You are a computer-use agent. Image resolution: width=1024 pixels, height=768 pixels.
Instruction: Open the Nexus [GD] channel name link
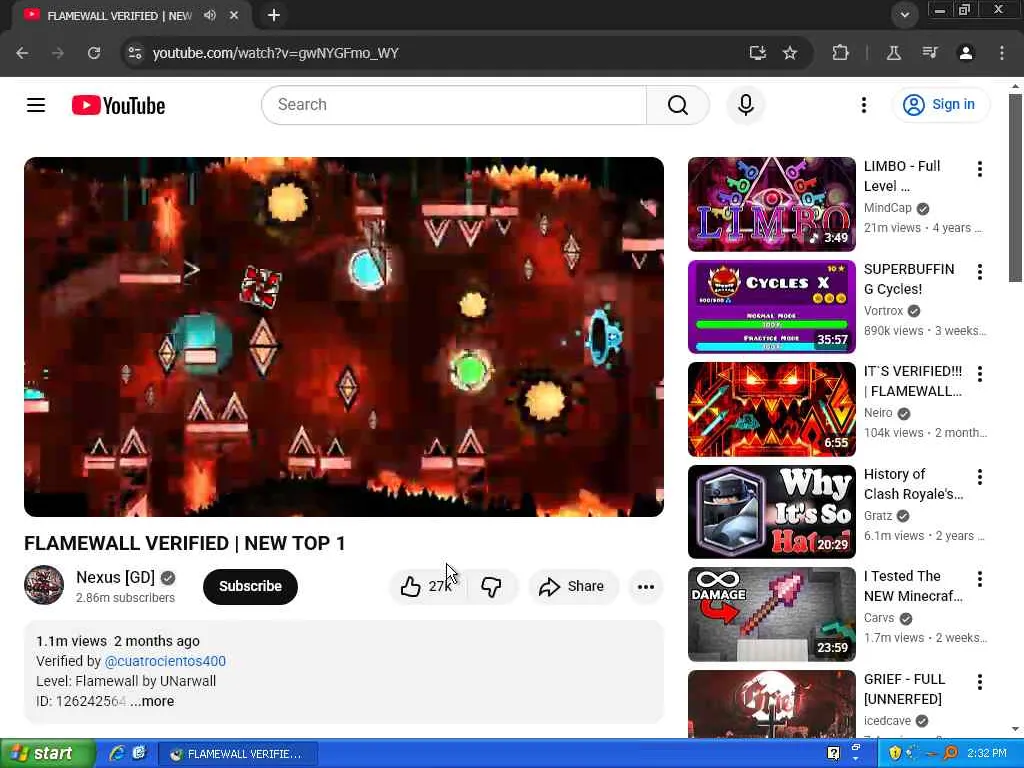tap(116, 577)
